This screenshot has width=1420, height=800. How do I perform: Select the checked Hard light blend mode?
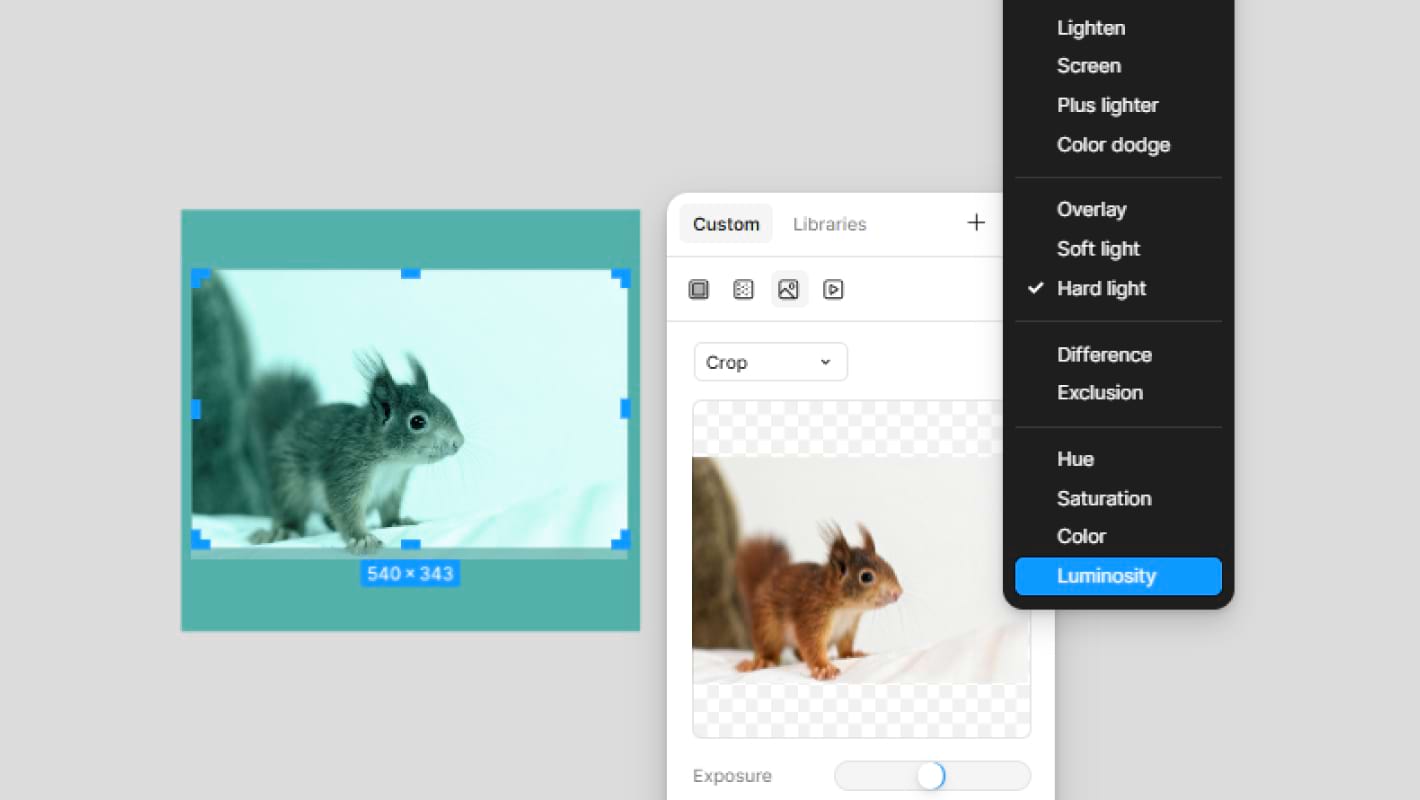pos(1101,289)
